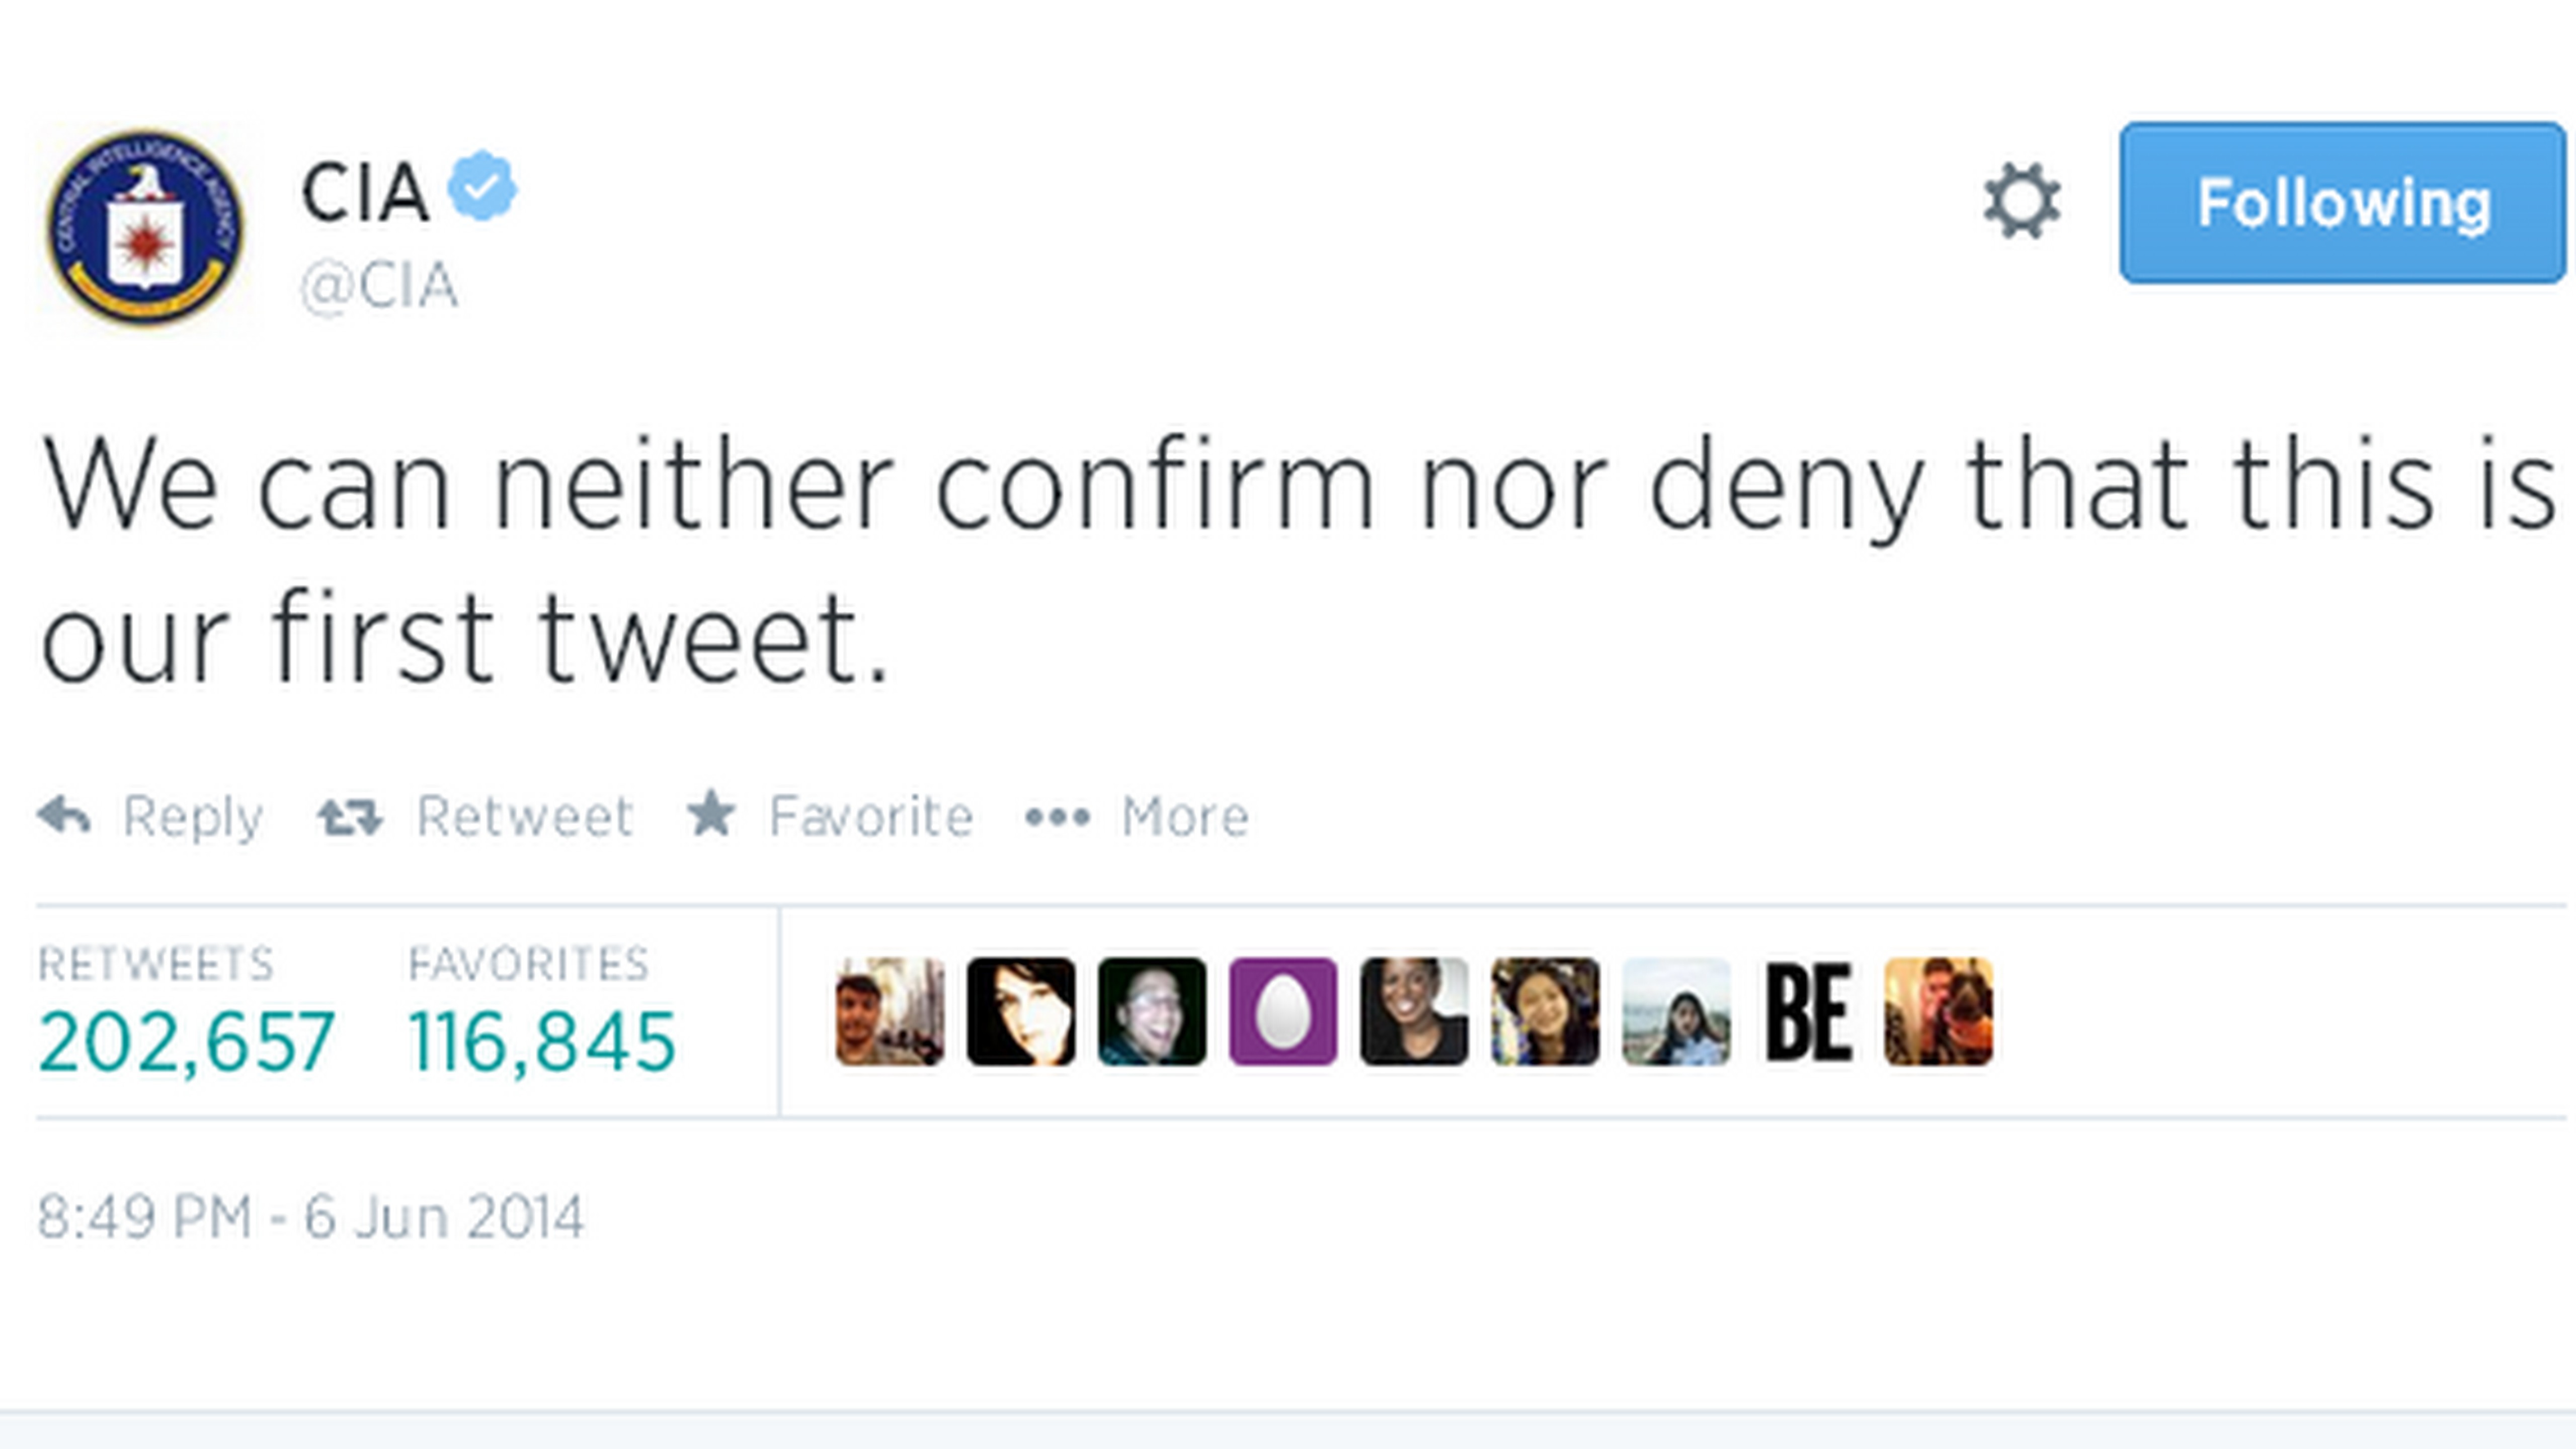Viewport: 2576px width, 1449px height.
Task: Click the Favorite star icon
Action: click(711, 813)
